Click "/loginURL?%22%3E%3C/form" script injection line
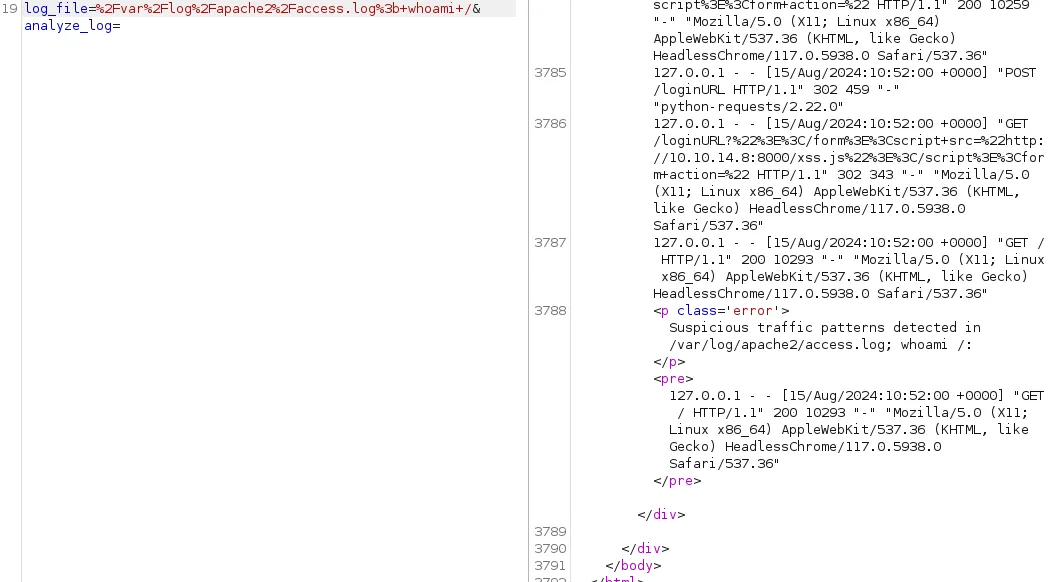This screenshot has width=1060, height=582. point(848,141)
